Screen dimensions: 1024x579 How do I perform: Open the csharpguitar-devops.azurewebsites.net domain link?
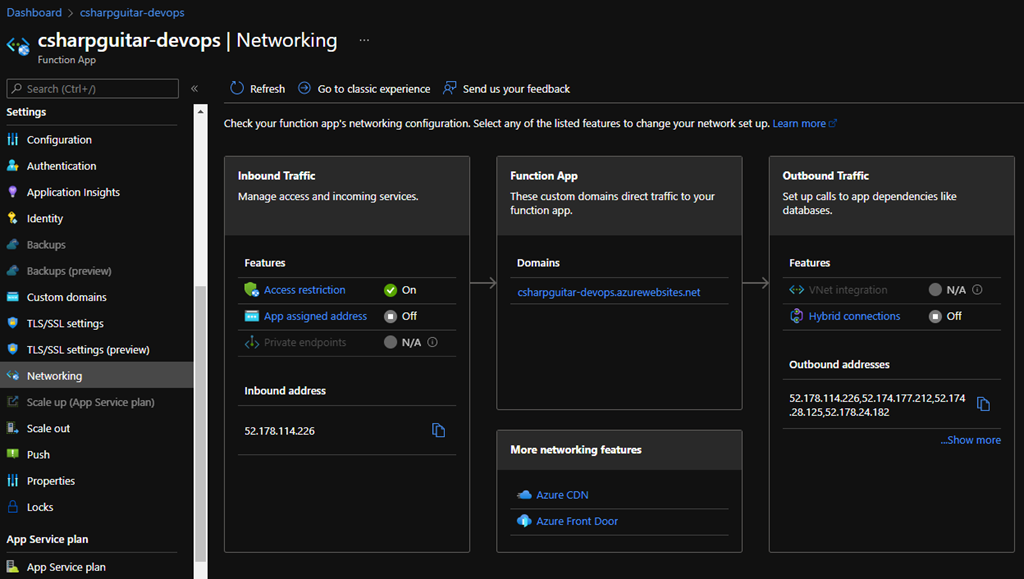(x=608, y=293)
